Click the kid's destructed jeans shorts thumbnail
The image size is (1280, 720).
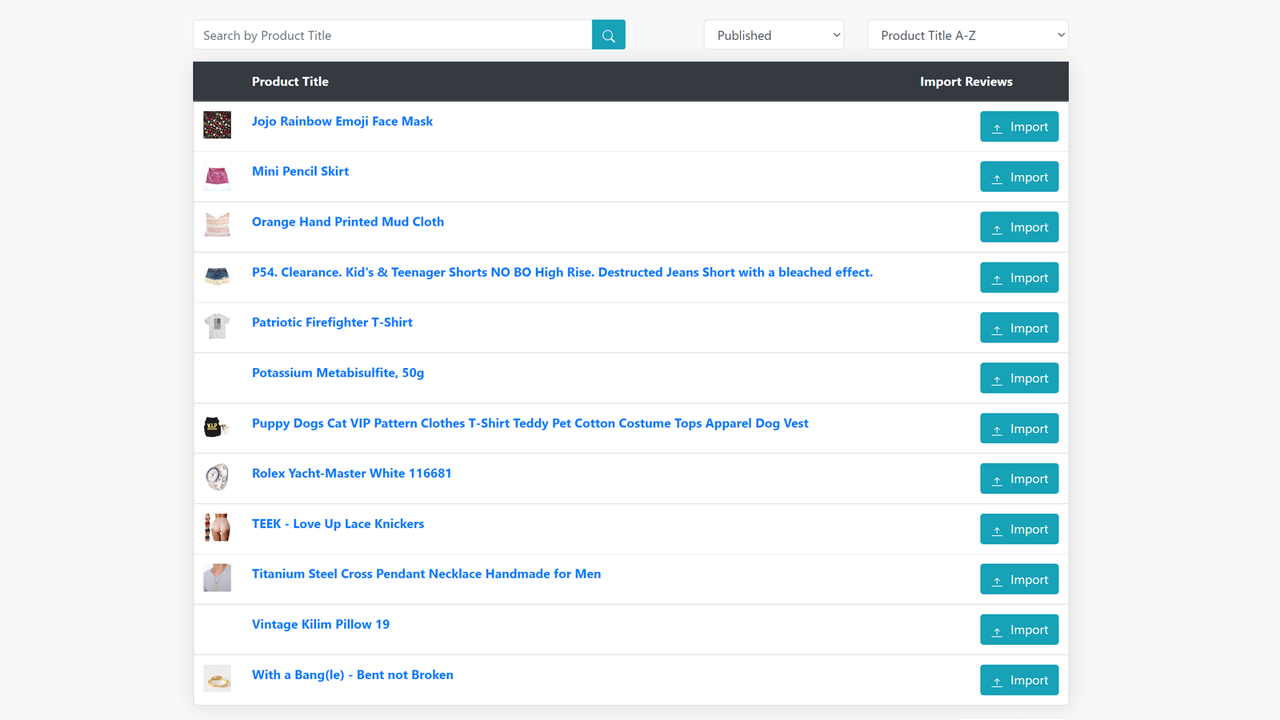[217, 277]
